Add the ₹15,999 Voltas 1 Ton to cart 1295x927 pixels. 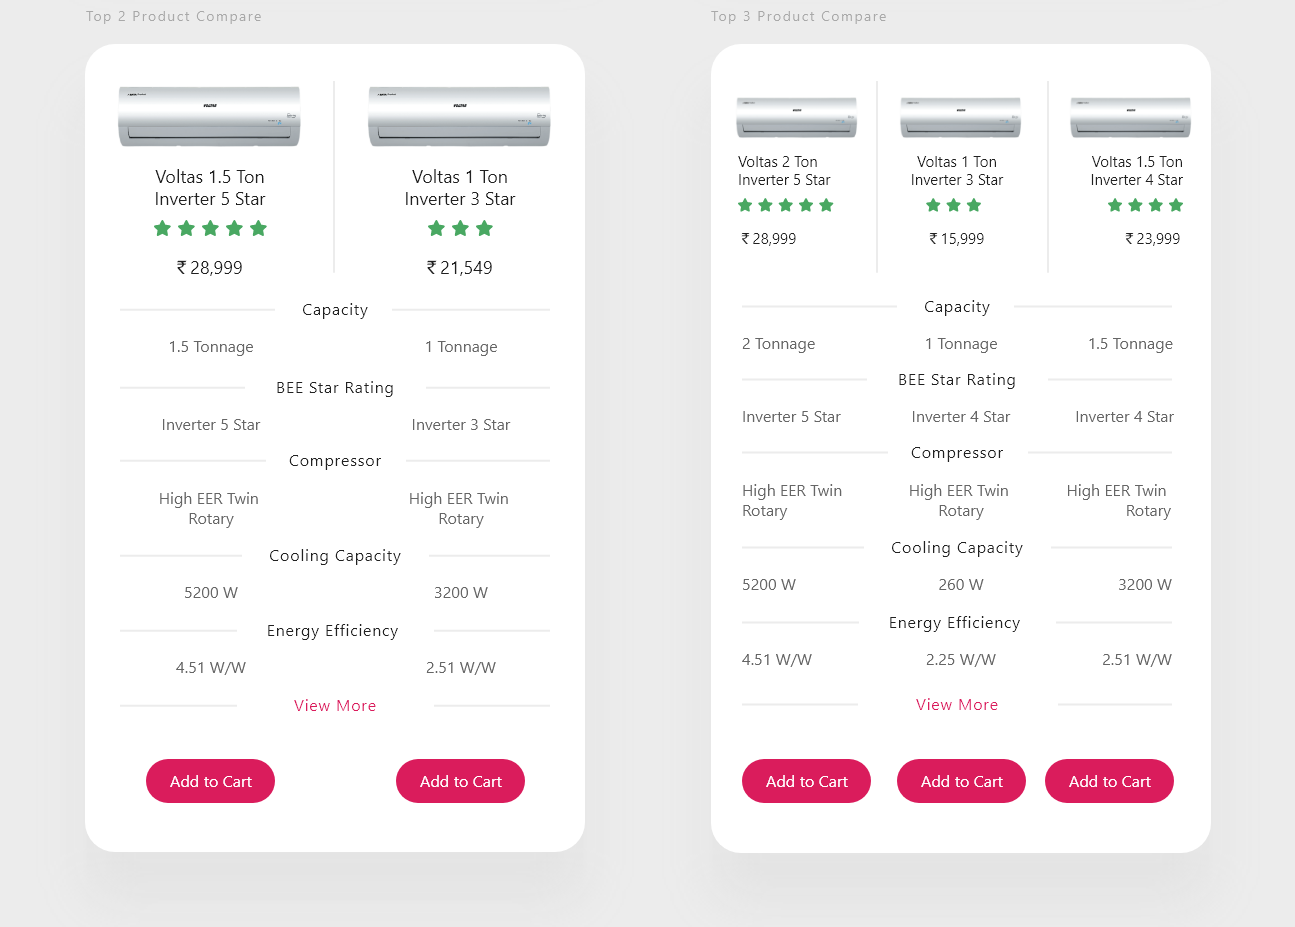tap(961, 781)
